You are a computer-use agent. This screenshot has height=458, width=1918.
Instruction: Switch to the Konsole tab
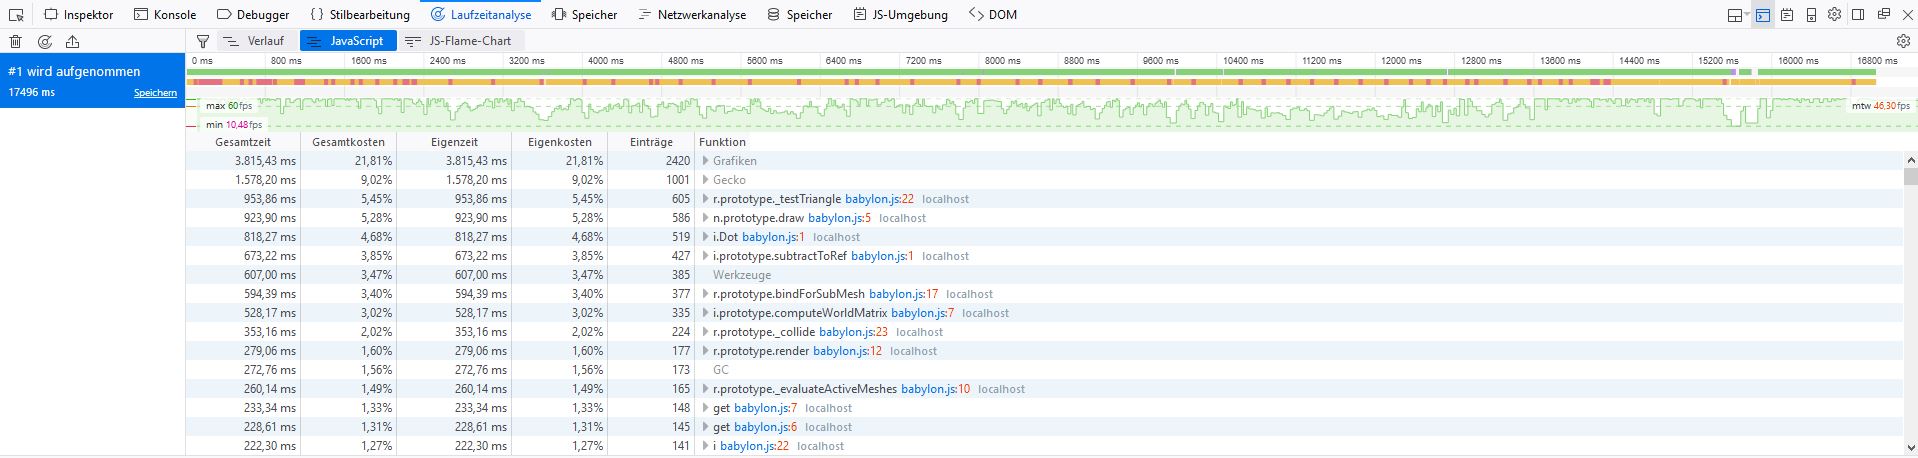click(x=165, y=15)
